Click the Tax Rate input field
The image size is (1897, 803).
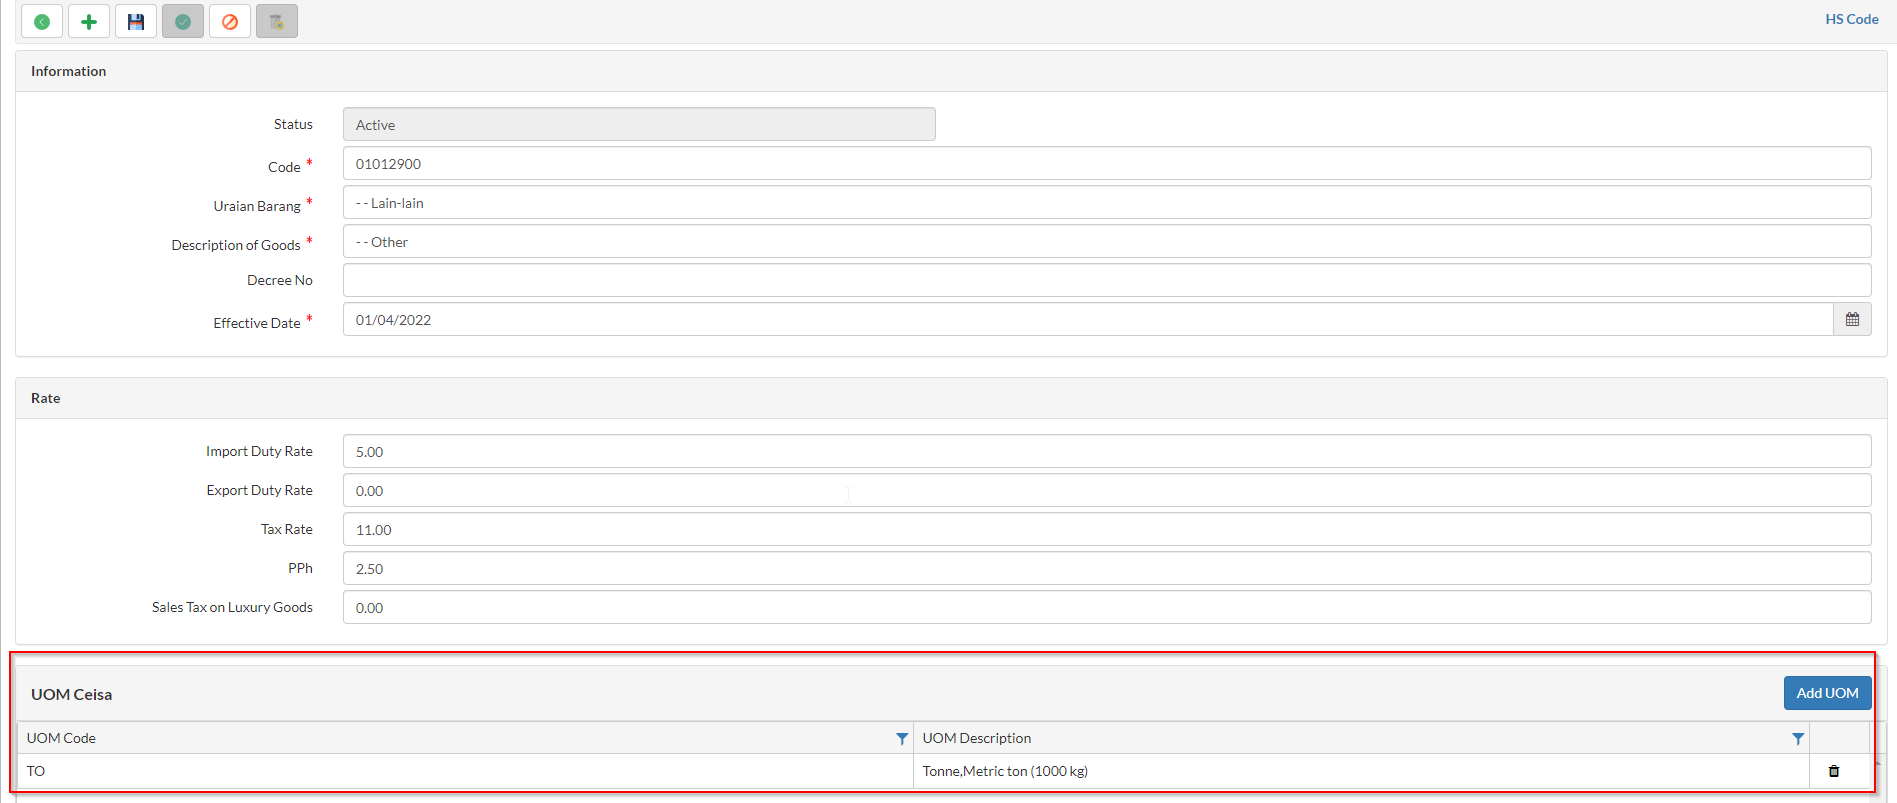(x=1106, y=530)
